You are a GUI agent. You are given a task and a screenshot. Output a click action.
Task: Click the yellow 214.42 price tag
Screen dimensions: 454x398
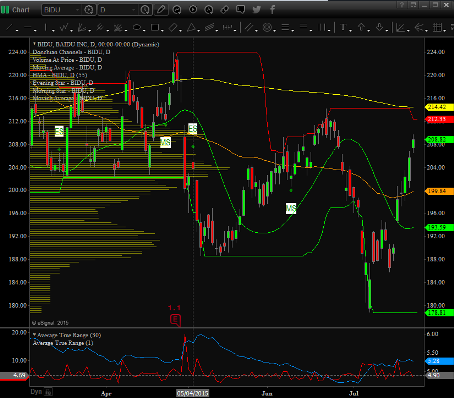(x=440, y=107)
